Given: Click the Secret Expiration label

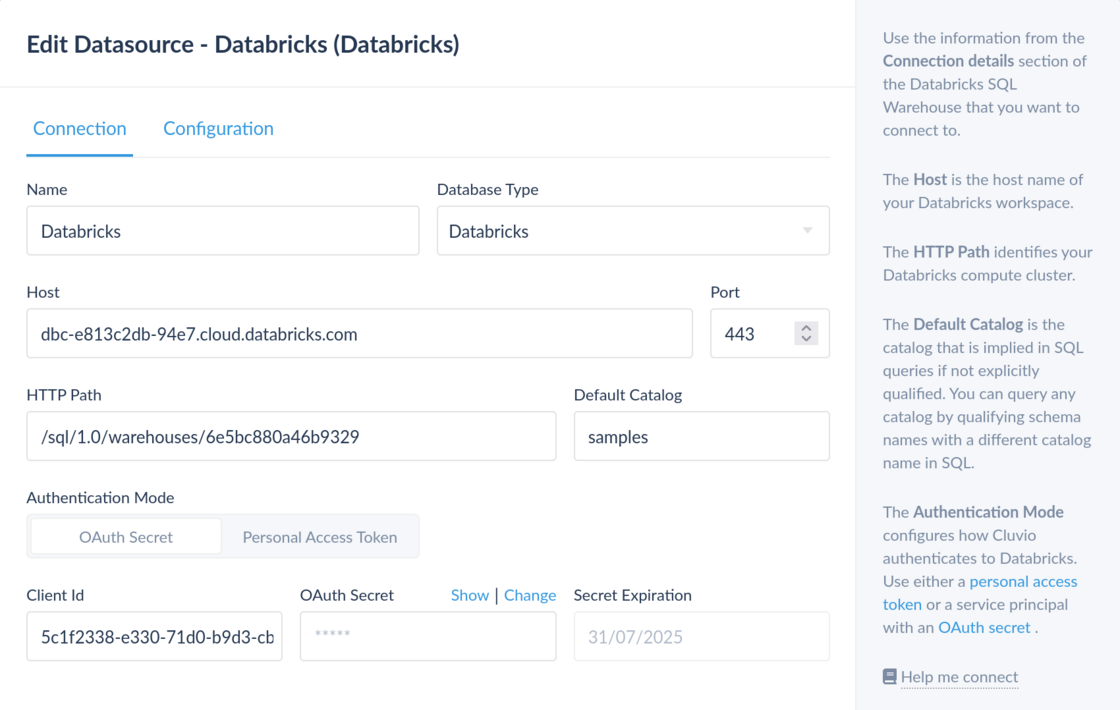Looking at the screenshot, I should (x=632, y=595).
